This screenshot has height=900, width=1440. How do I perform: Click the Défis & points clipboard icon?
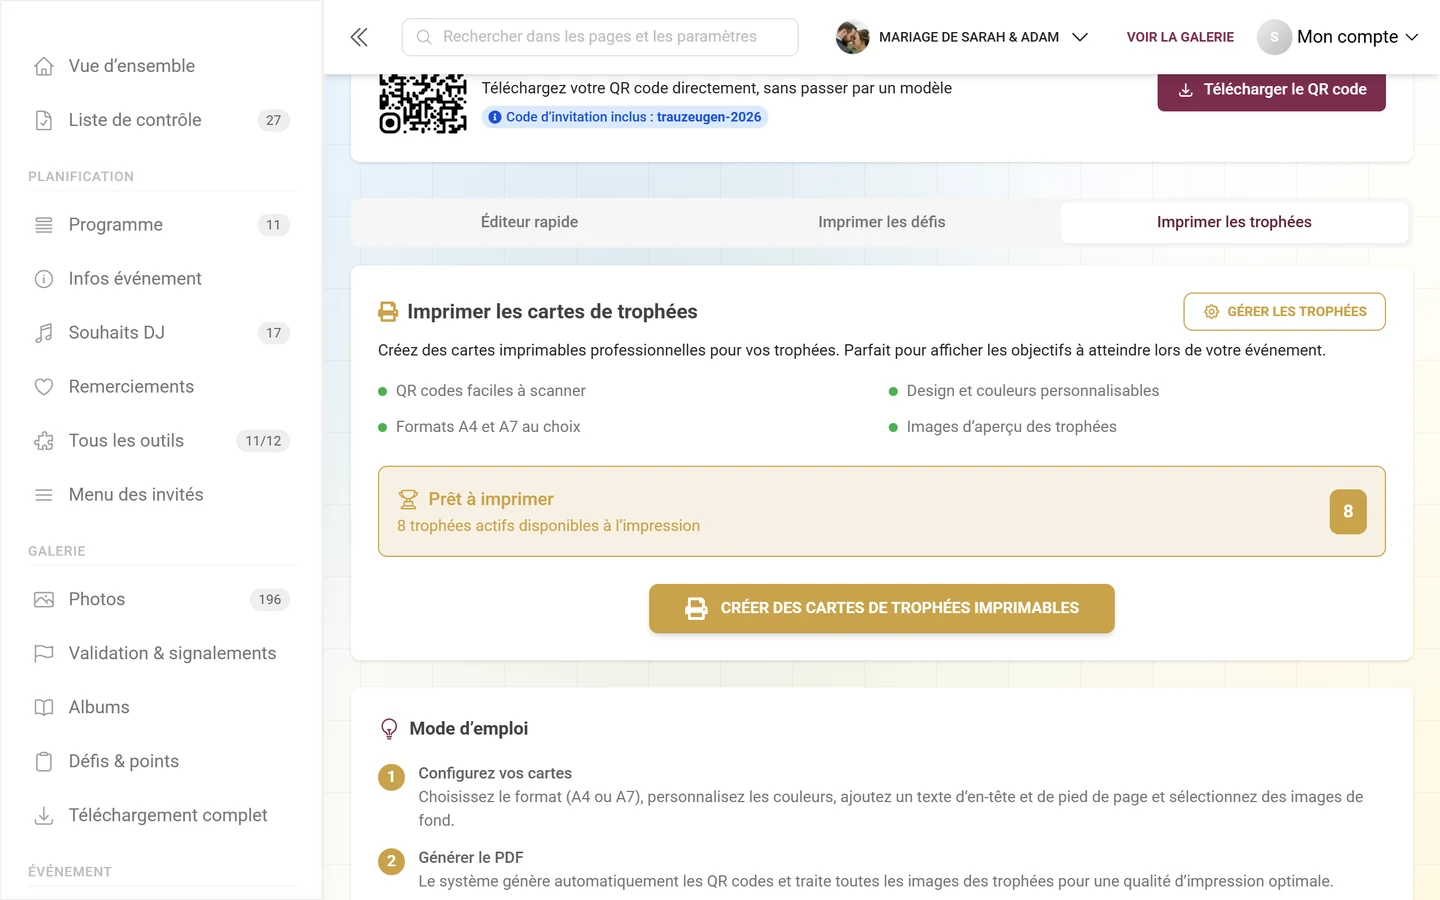click(x=44, y=762)
